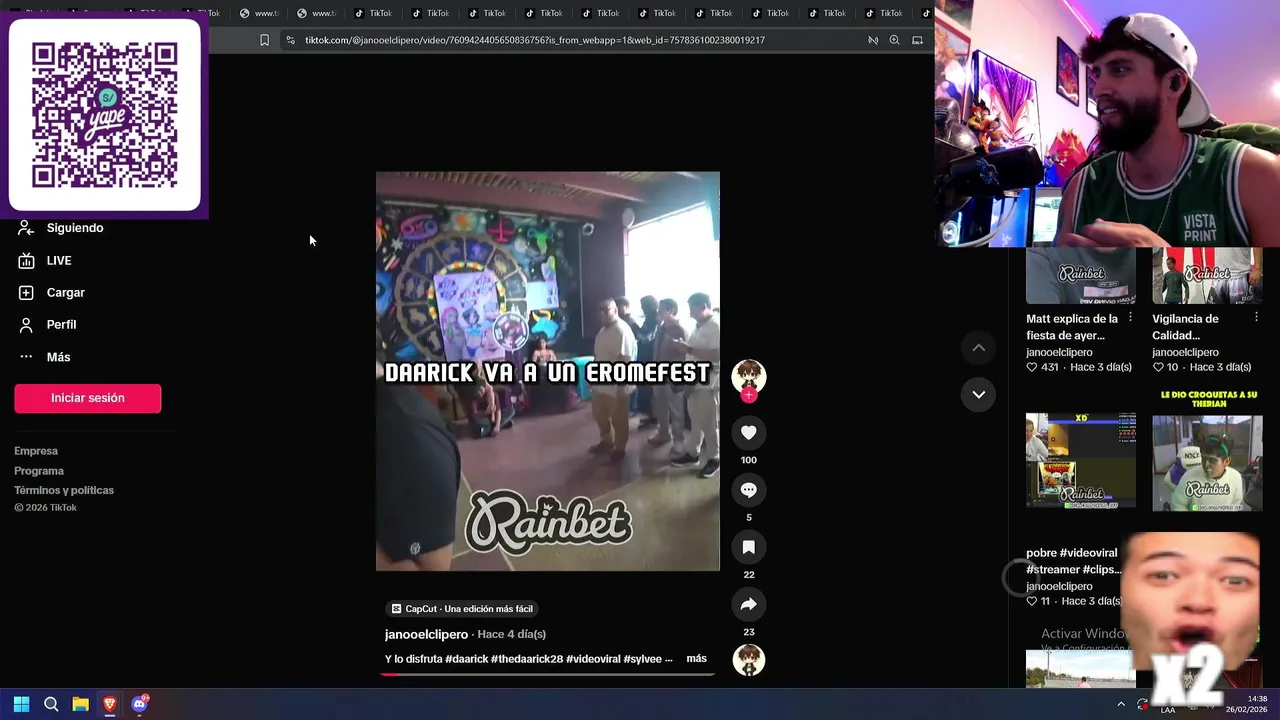Open Términos y políticas link
Viewport: 1280px width, 720px height.
[64, 490]
